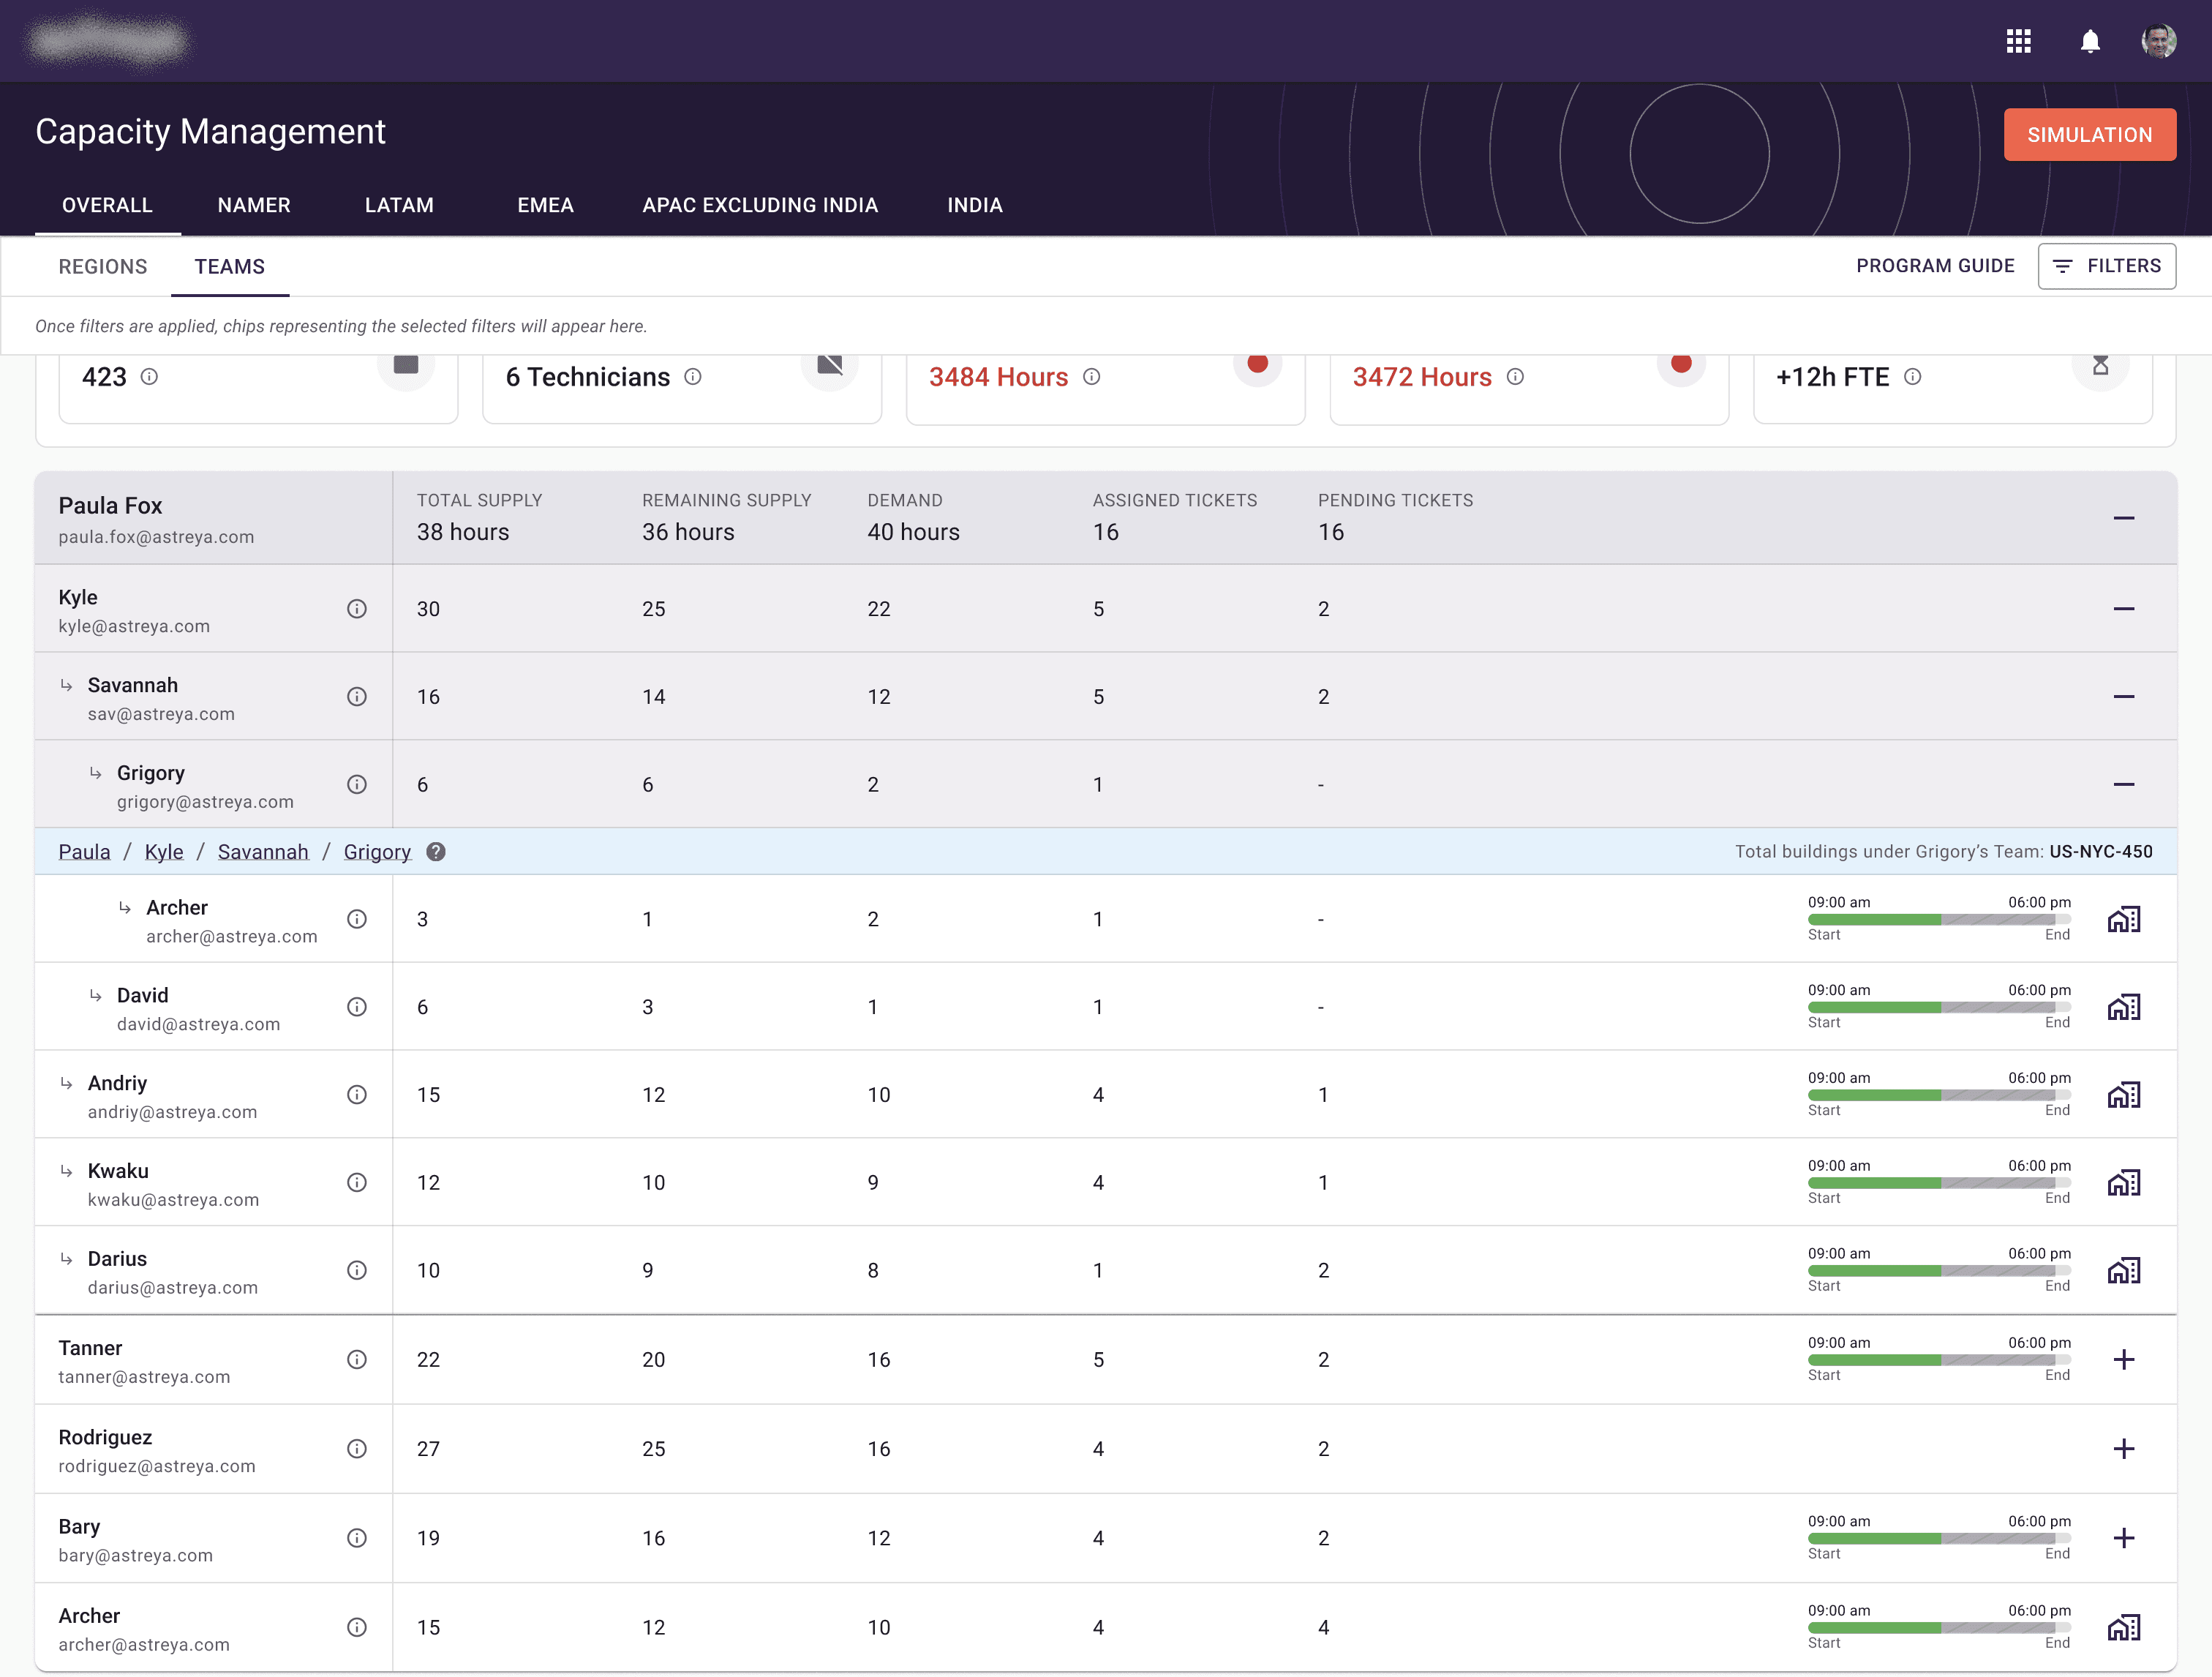The image size is (2212, 1677).
Task: Click info icon next to Kyle
Action: tap(357, 609)
